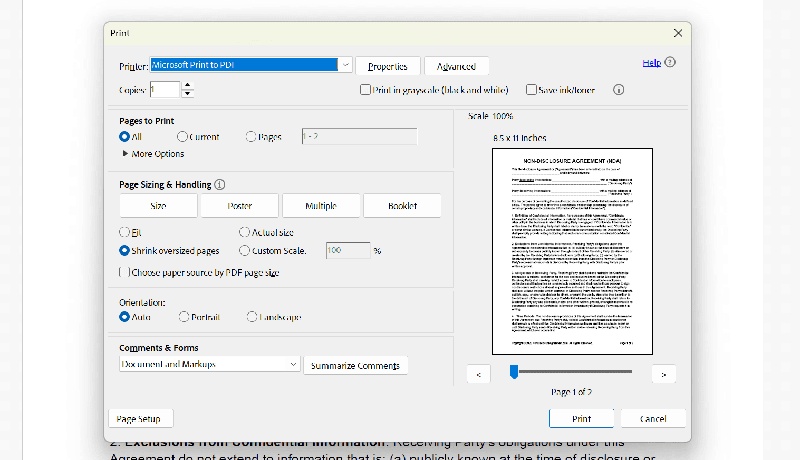800x460 pixels.
Task: Open Advanced print settings
Action: [456, 66]
